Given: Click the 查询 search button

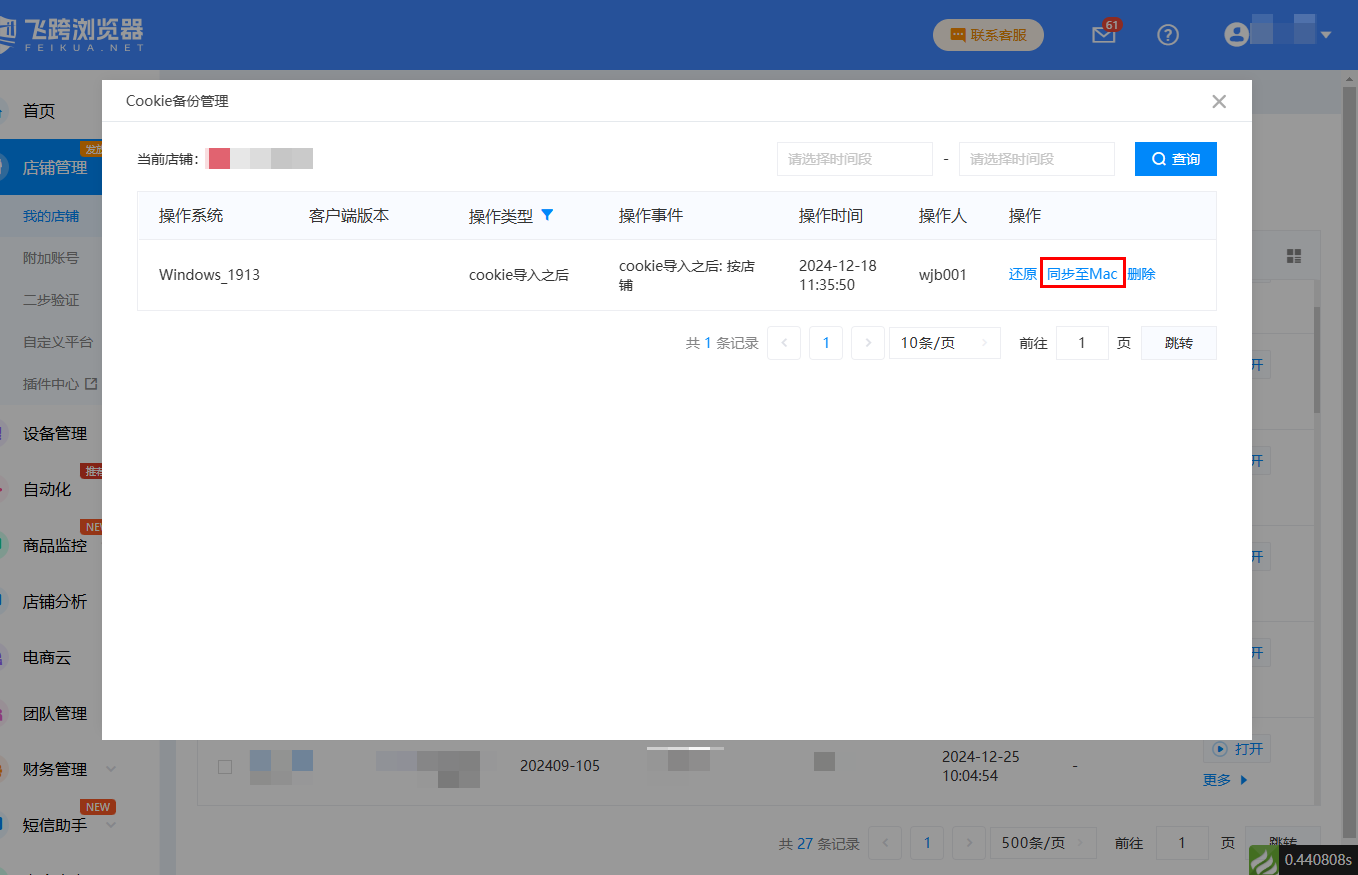Looking at the screenshot, I should point(1175,159).
